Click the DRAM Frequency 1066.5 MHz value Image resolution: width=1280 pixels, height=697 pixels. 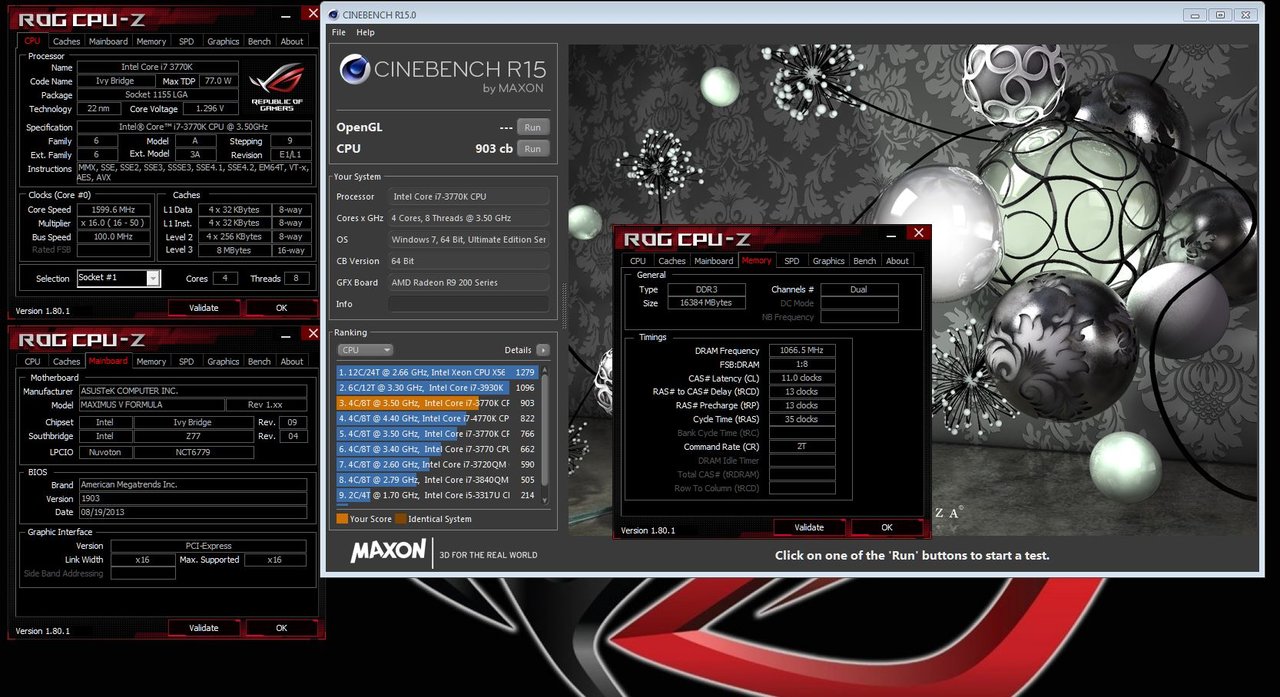click(x=802, y=351)
